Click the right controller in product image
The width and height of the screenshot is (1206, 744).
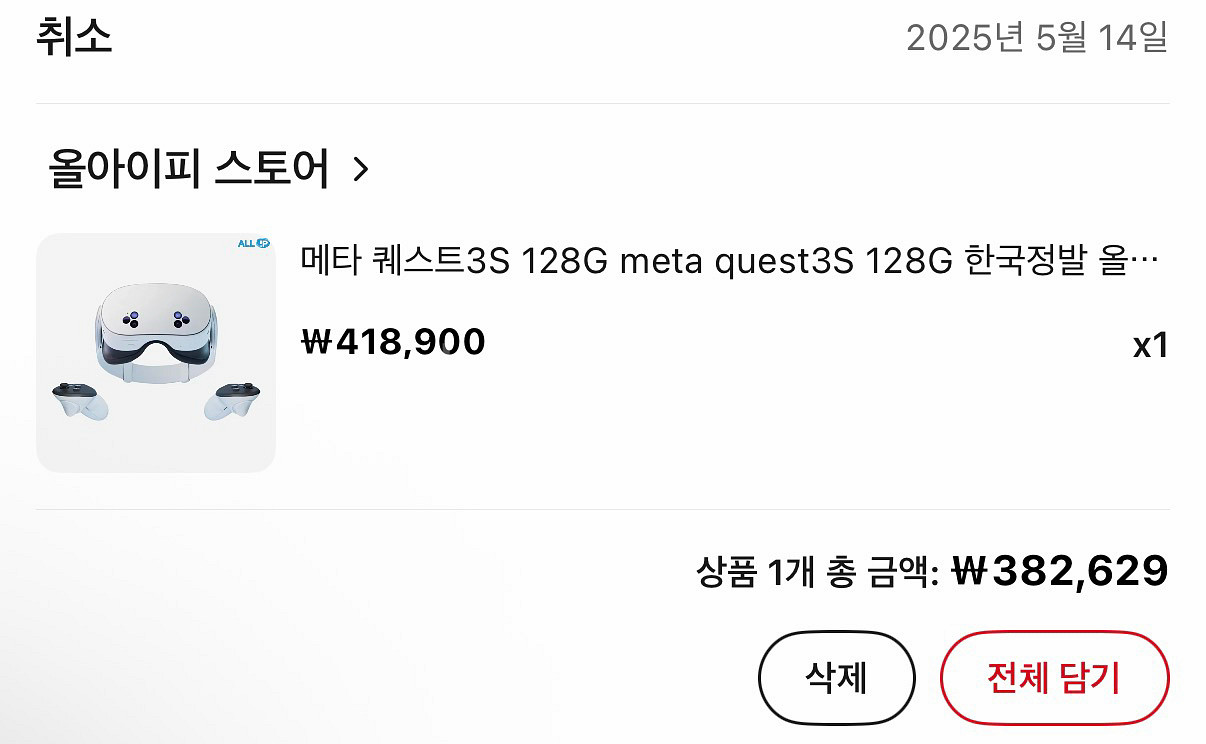(x=232, y=399)
